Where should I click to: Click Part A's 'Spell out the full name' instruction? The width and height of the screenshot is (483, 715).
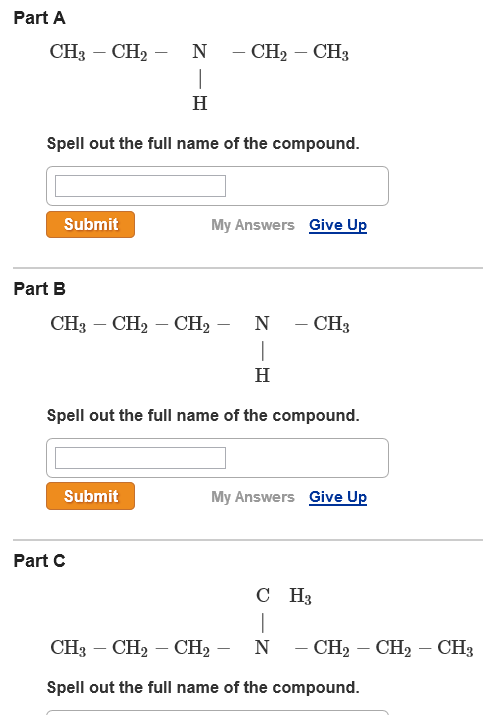203,144
